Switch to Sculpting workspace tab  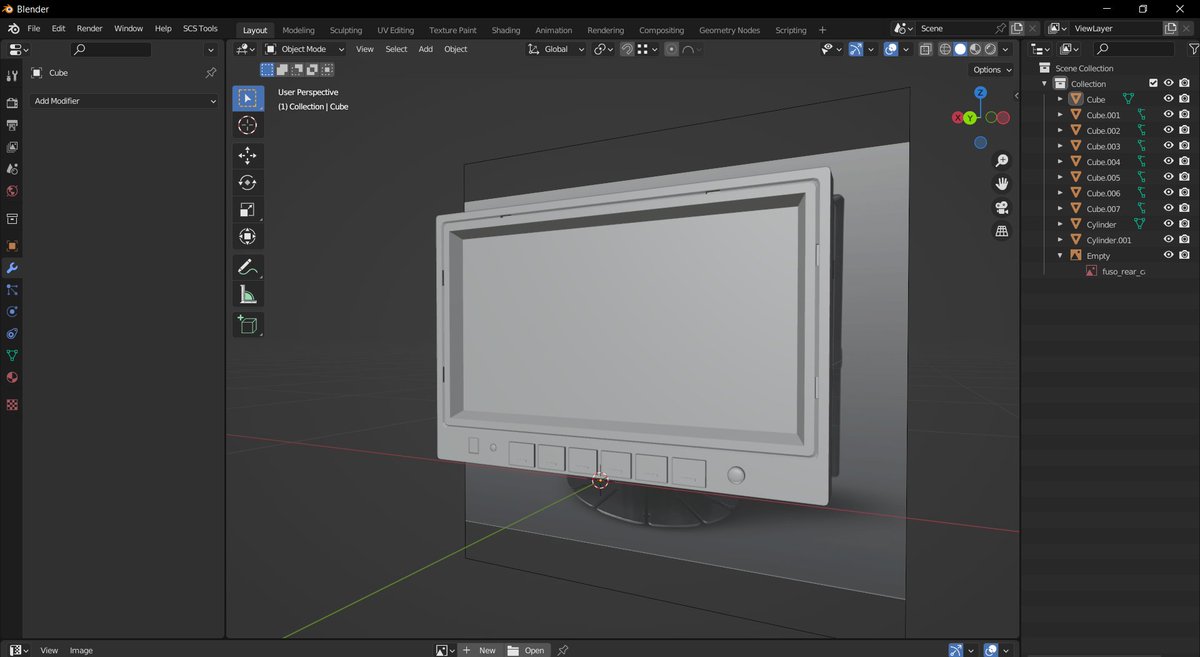[346, 30]
